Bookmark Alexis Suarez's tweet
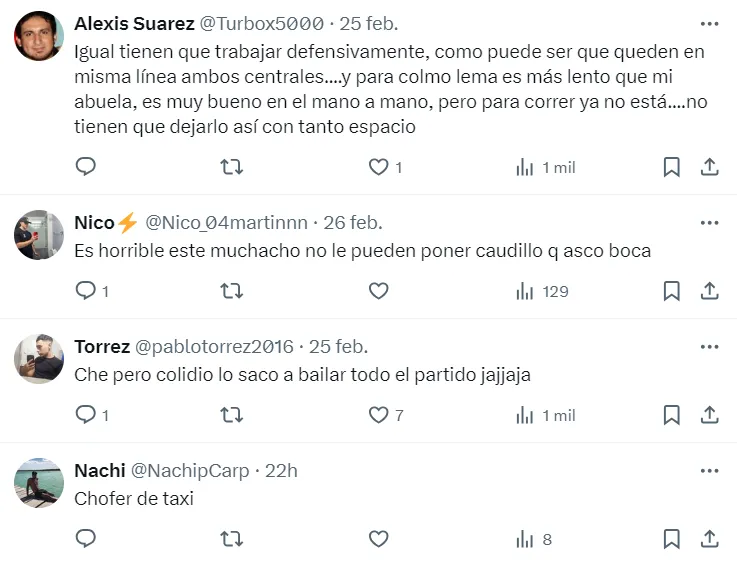 pyautogui.click(x=672, y=167)
